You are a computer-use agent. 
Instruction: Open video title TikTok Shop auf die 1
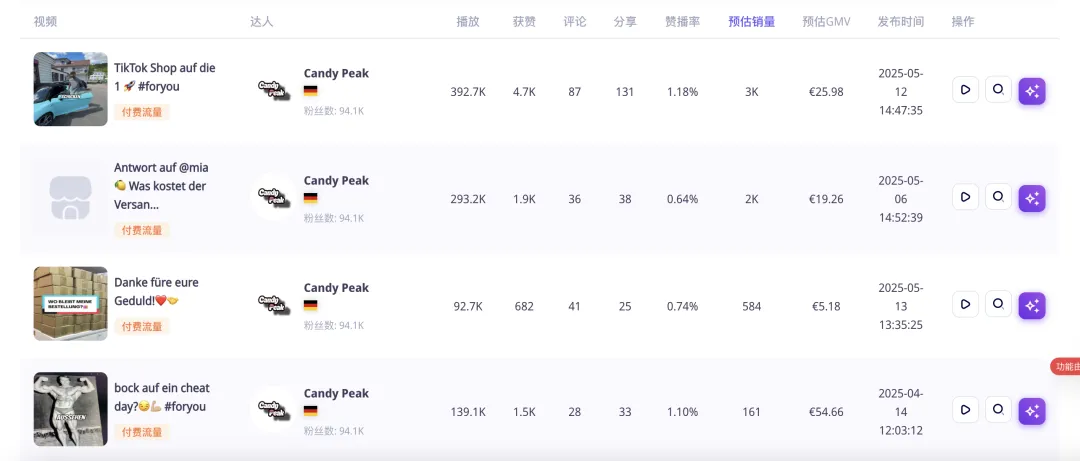[165, 77]
